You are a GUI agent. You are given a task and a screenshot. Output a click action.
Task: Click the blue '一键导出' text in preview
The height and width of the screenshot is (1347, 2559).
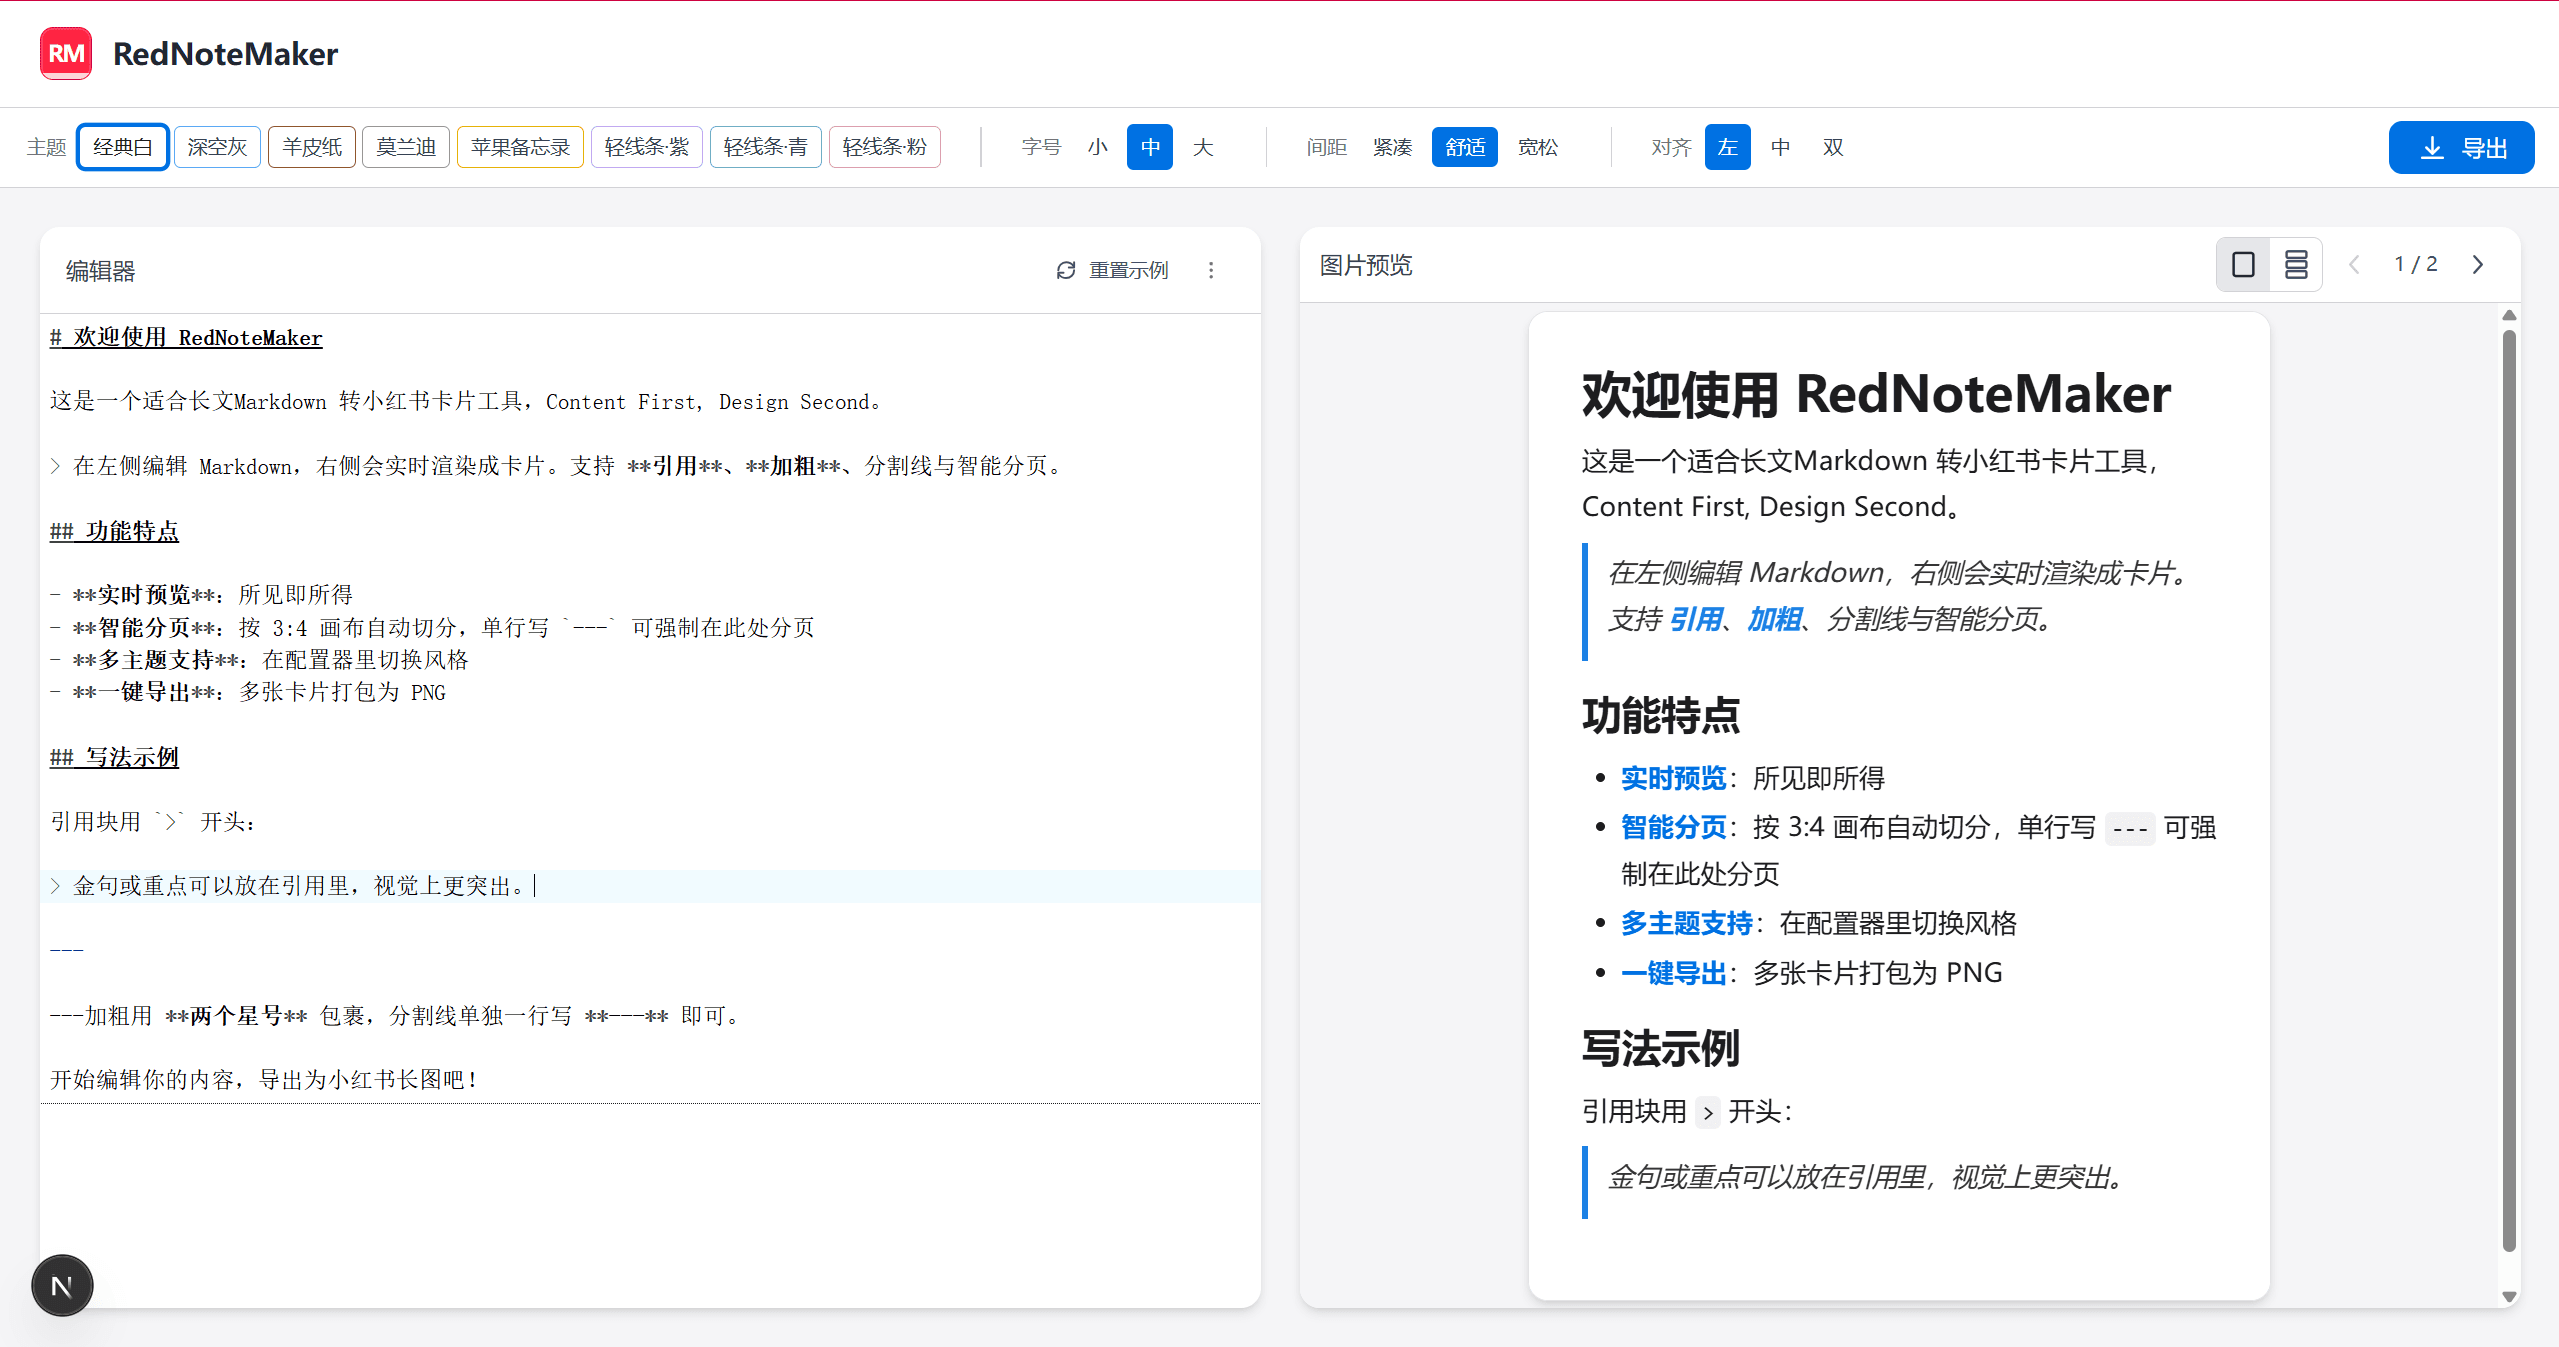point(1673,973)
